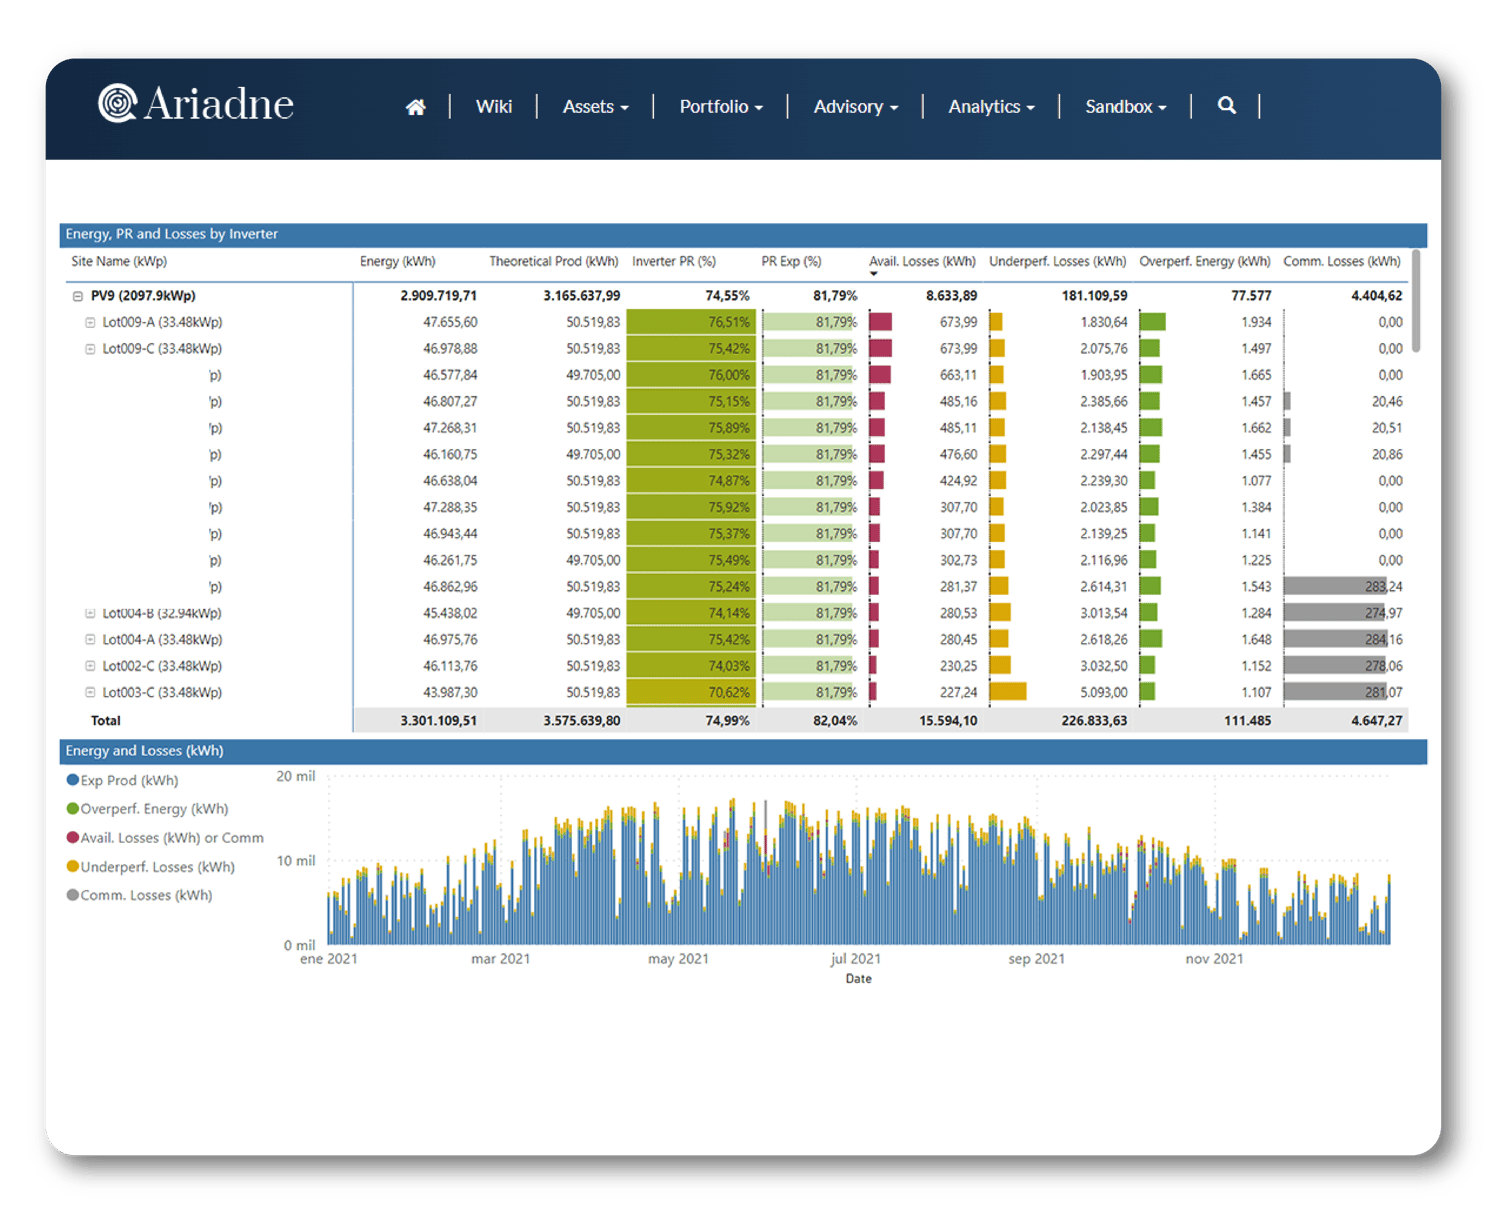Click the Advisory navigation link
This screenshot has width=1500, height=1214.
pos(855,106)
